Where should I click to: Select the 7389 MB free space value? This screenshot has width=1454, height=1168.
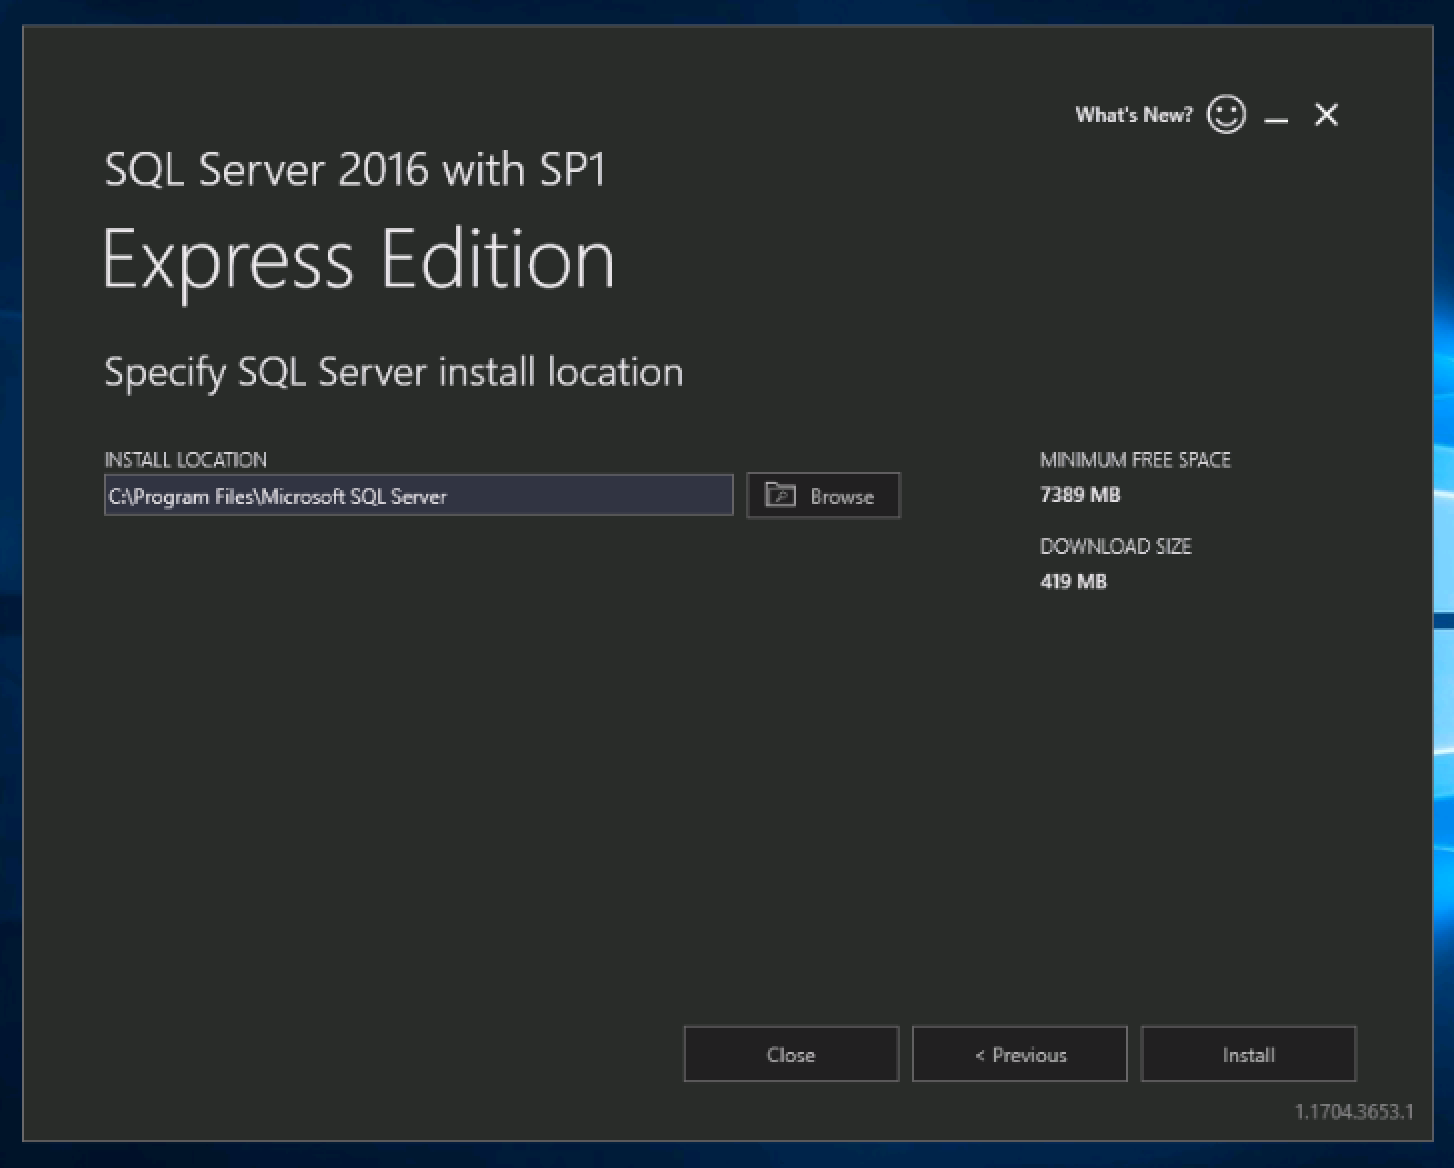pyautogui.click(x=1080, y=495)
